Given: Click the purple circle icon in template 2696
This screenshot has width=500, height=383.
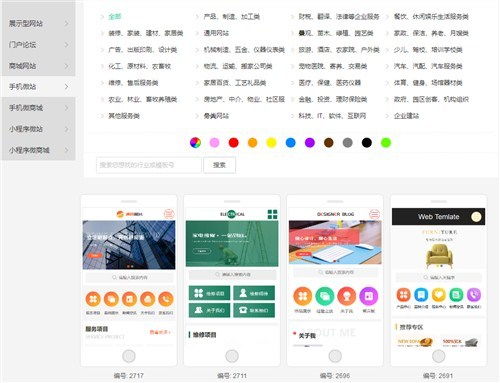Looking at the screenshot, I should tap(369, 296).
